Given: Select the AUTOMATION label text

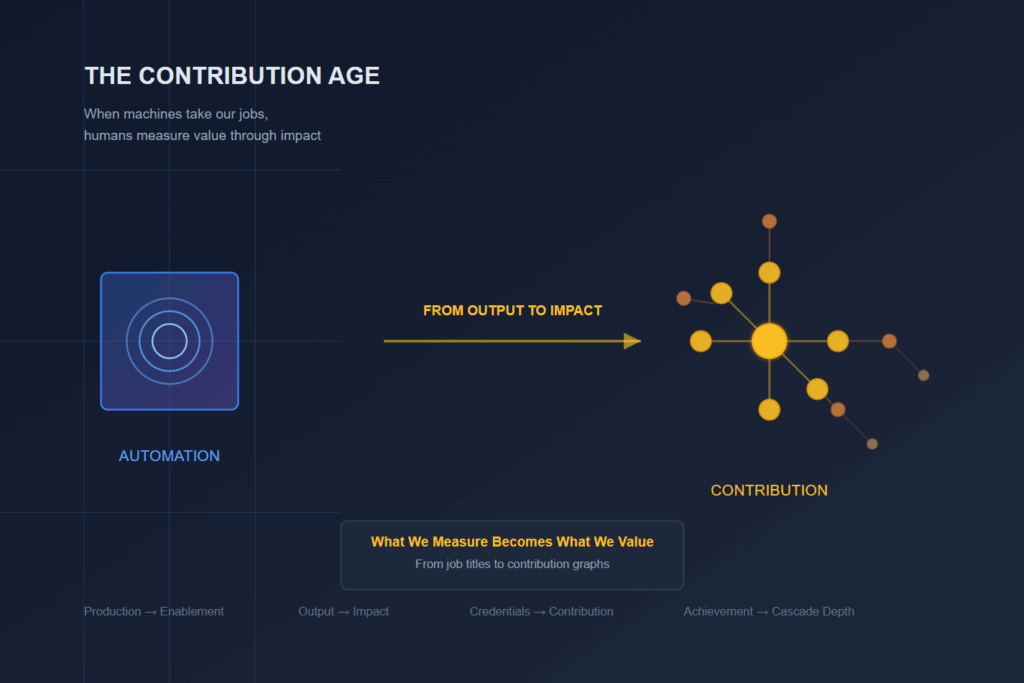Looking at the screenshot, I should (x=169, y=456).
